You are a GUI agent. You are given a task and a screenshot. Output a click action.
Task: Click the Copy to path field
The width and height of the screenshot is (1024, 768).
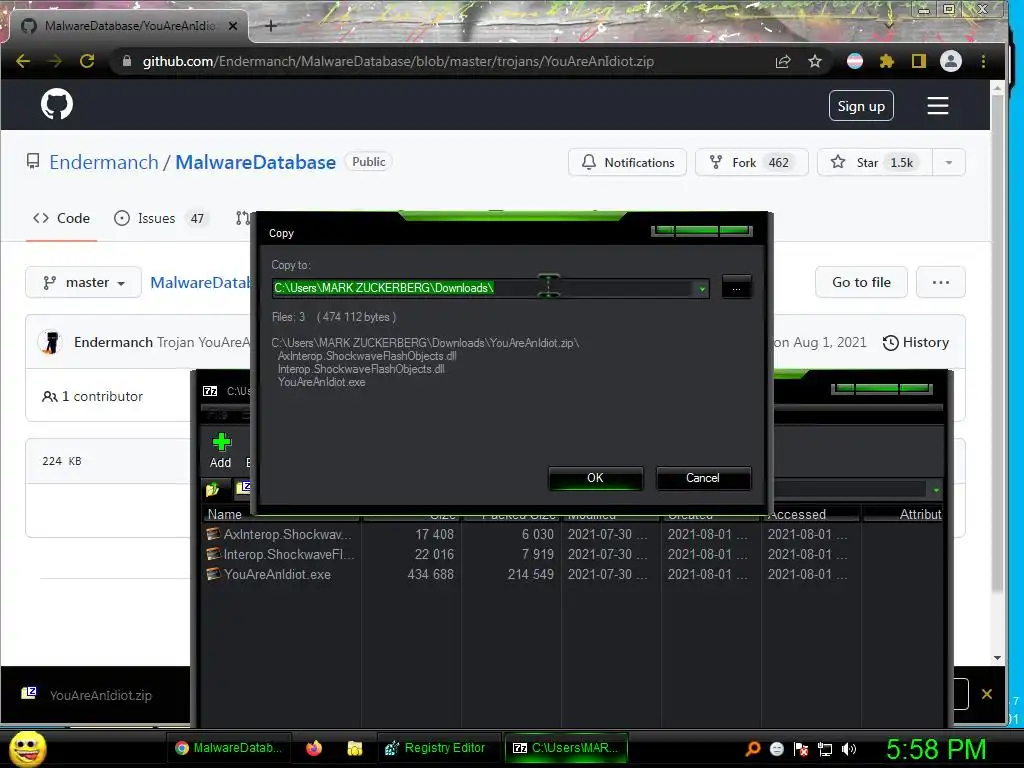point(483,288)
